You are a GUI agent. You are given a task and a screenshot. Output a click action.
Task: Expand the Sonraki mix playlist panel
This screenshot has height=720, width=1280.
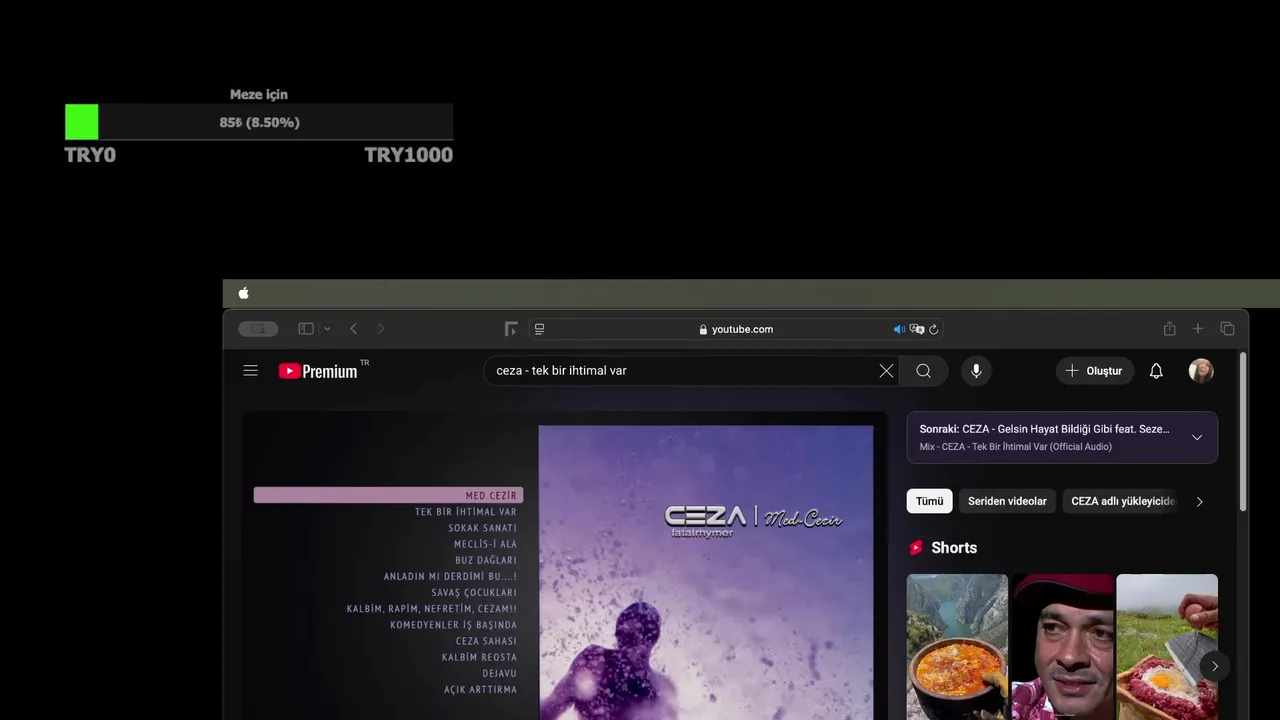1197,438
